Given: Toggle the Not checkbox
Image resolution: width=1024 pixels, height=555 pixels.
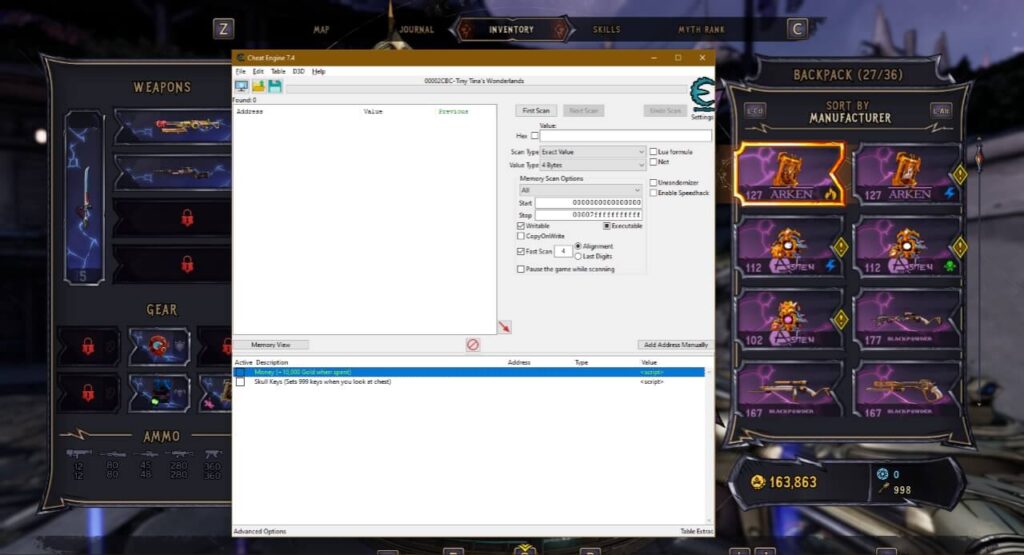Looking at the screenshot, I should pos(653,162).
